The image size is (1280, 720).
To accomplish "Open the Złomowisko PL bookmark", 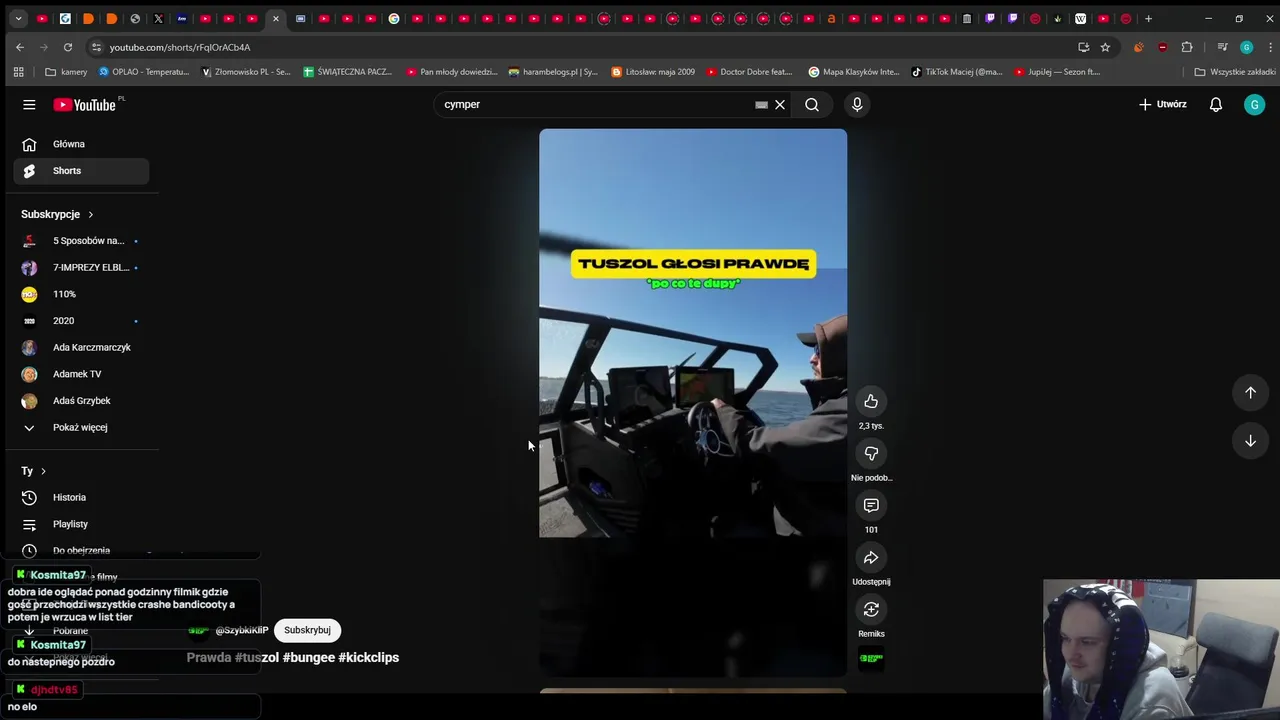I will click(246, 72).
